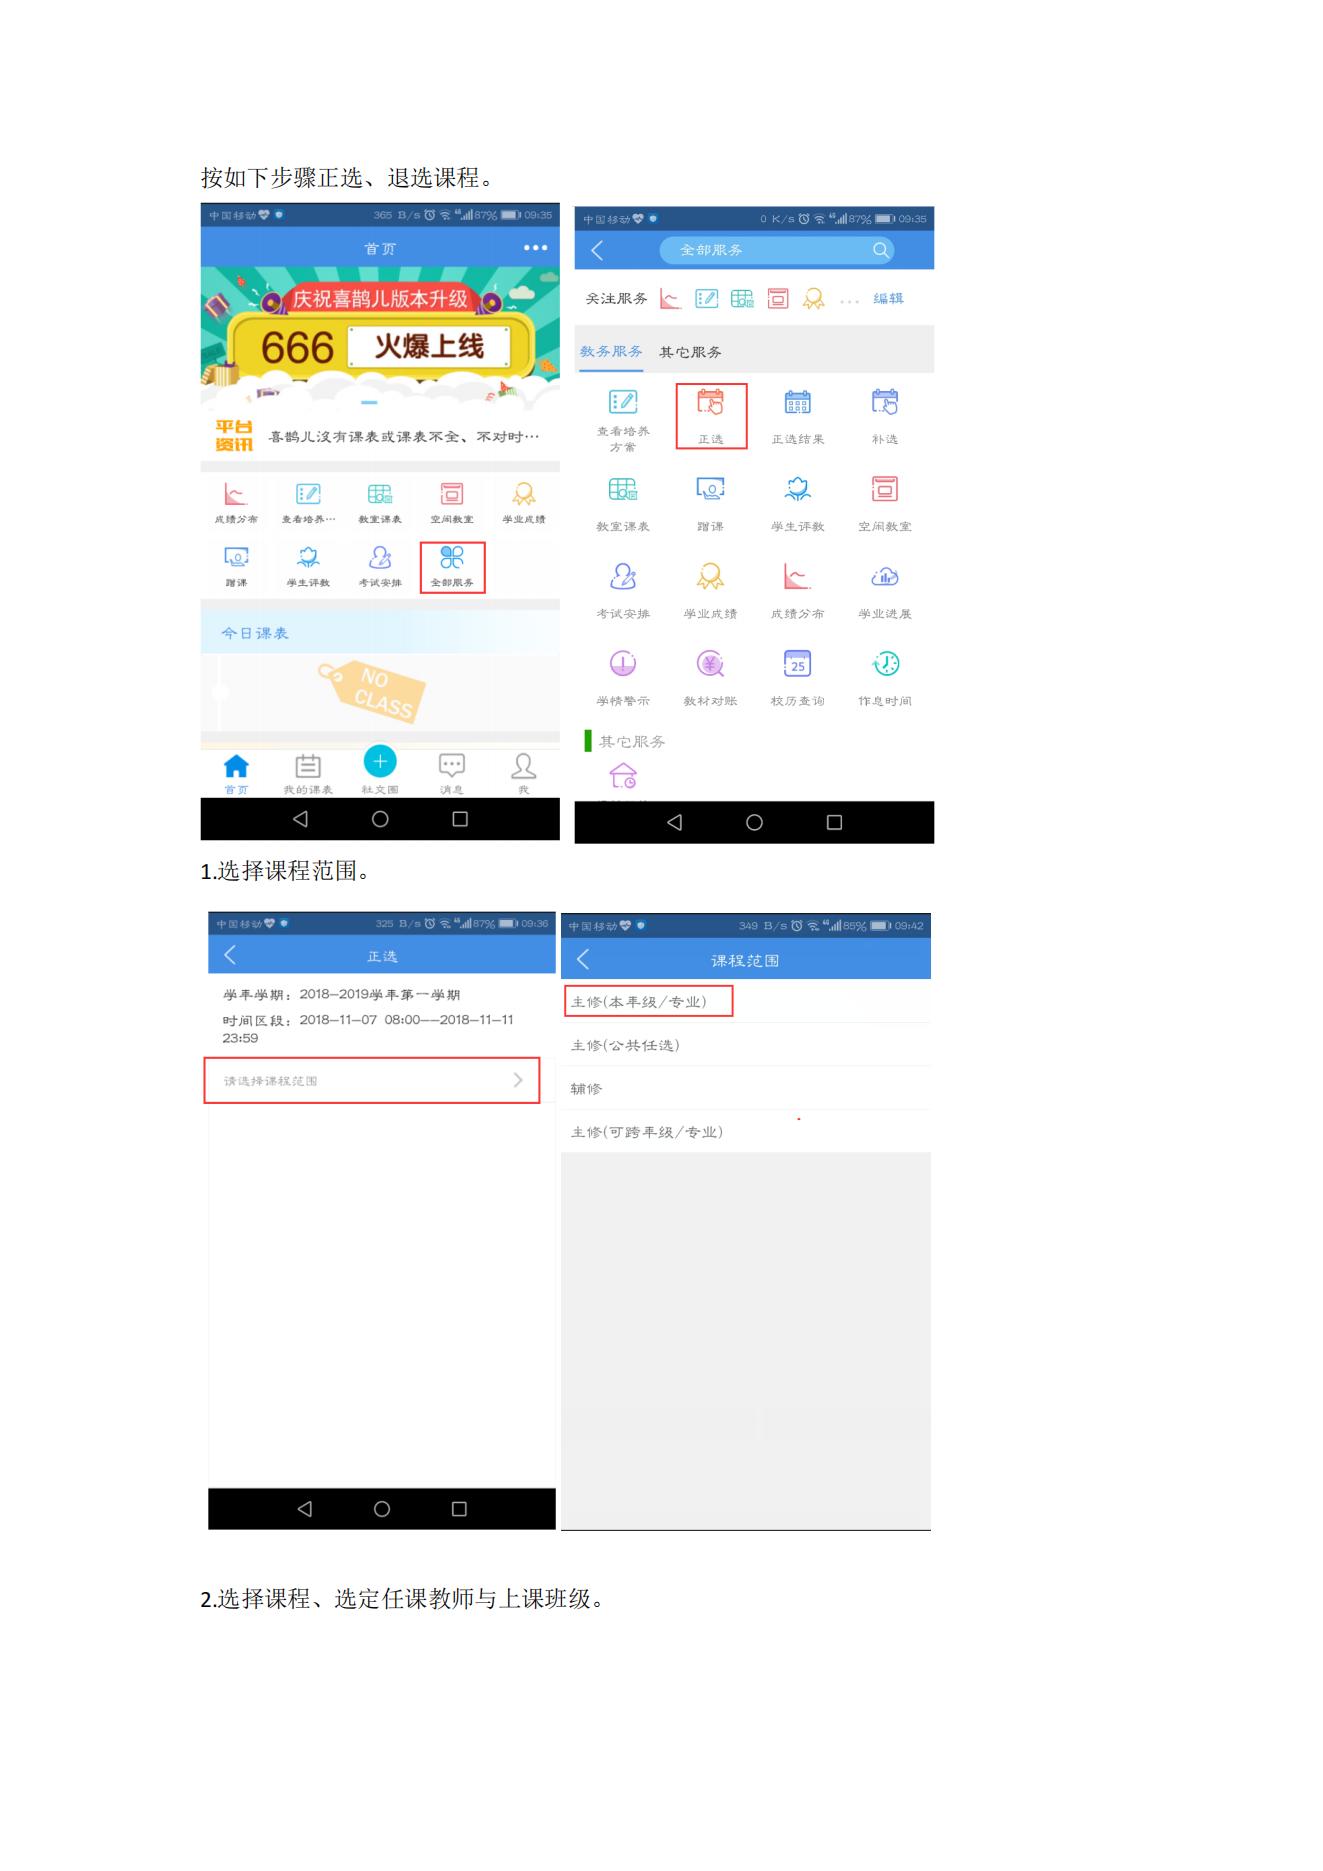Open the 我的课表 bottom tab
The width and height of the screenshot is (1323, 1871).
pyautogui.click(x=308, y=772)
